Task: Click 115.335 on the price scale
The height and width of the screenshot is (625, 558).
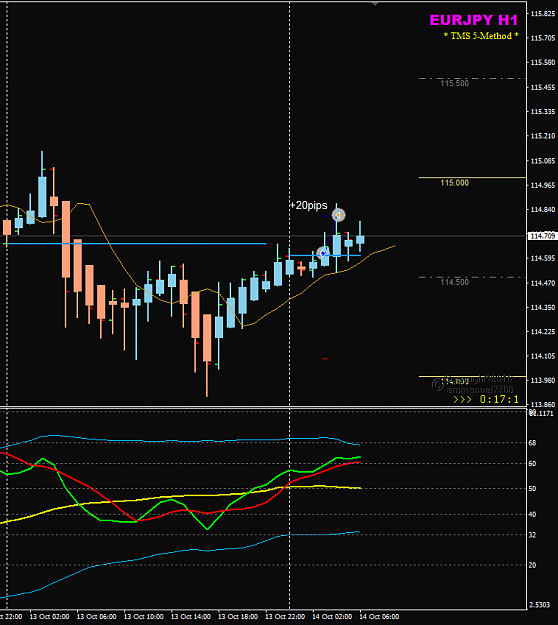Action: coord(543,112)
